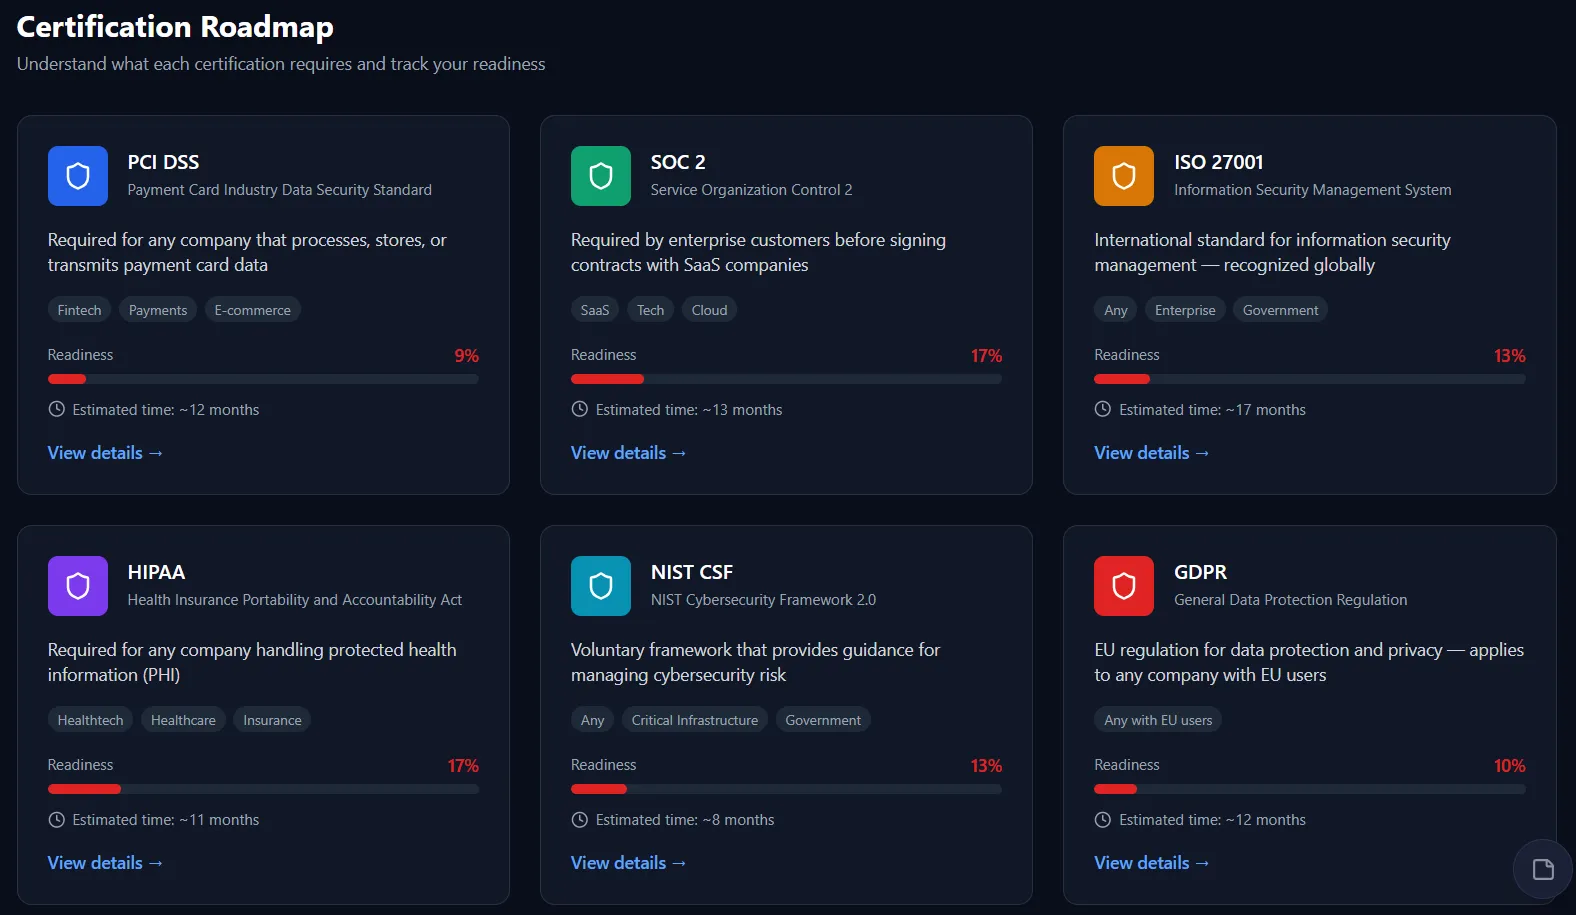Click Estimated time ~8 months text

(685, 820)
